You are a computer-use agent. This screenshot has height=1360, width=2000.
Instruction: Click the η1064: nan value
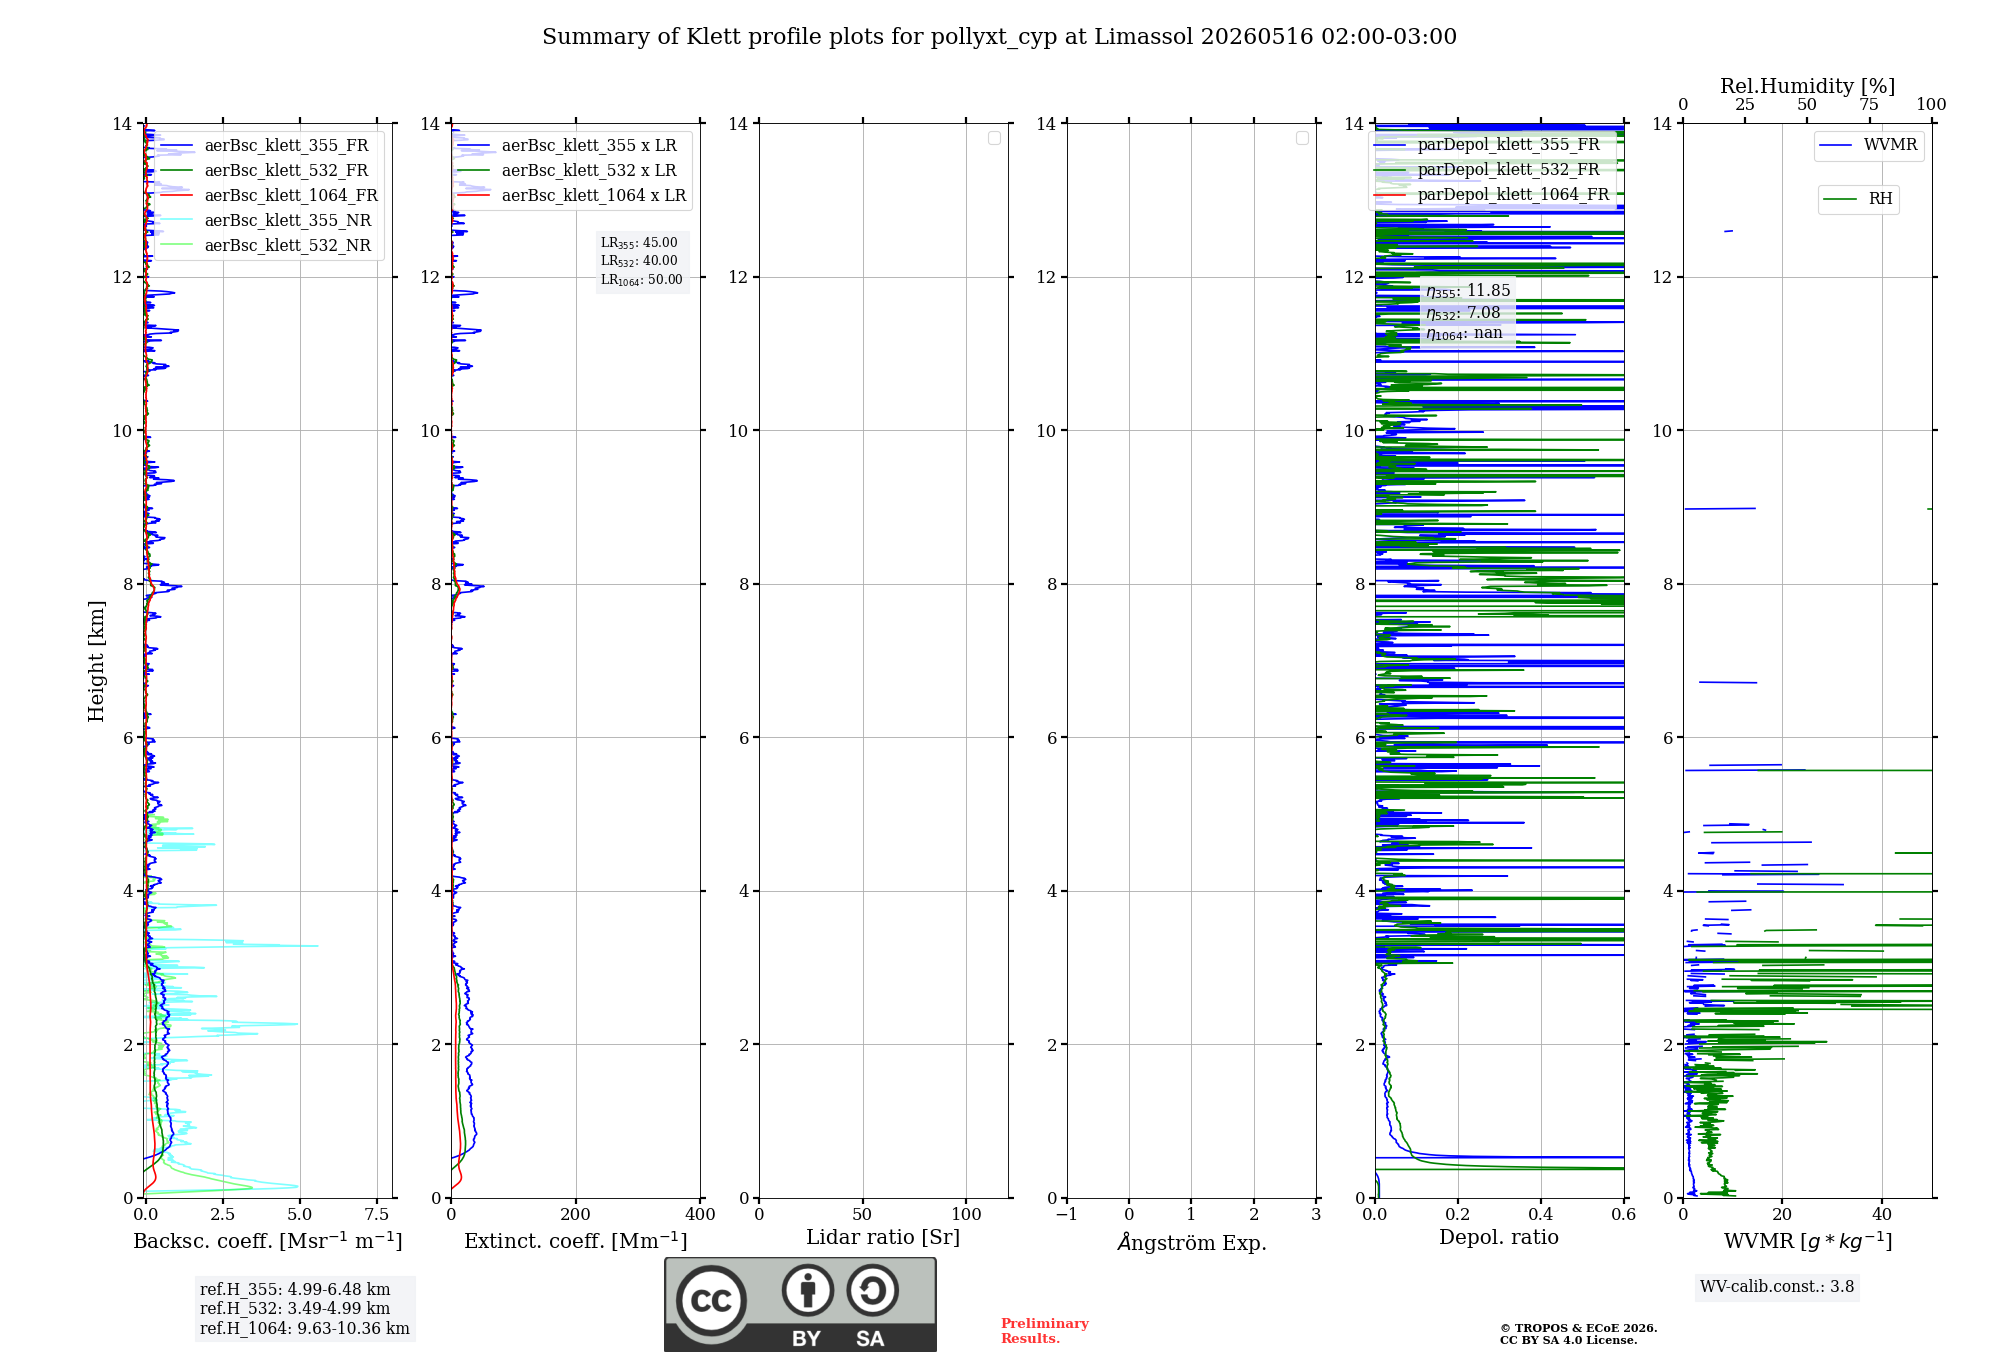tap(1464, 334)
